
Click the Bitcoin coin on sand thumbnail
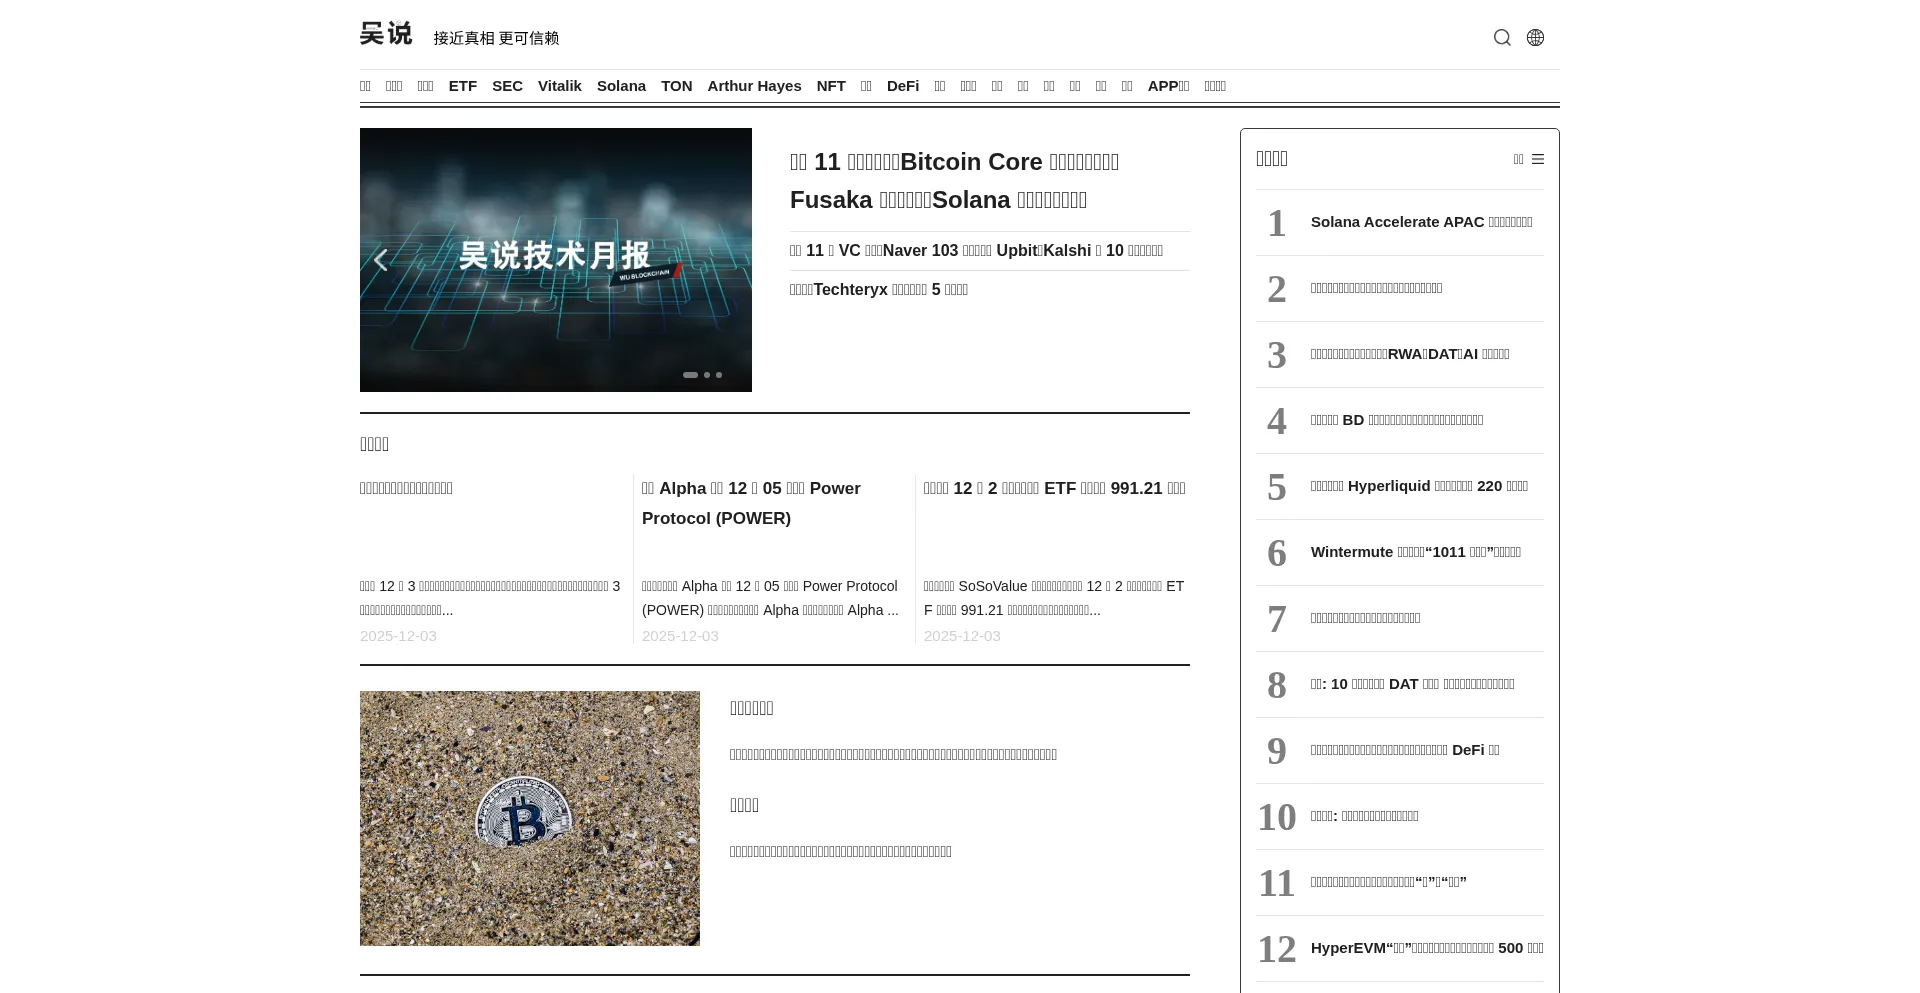[x=529, y=818]
